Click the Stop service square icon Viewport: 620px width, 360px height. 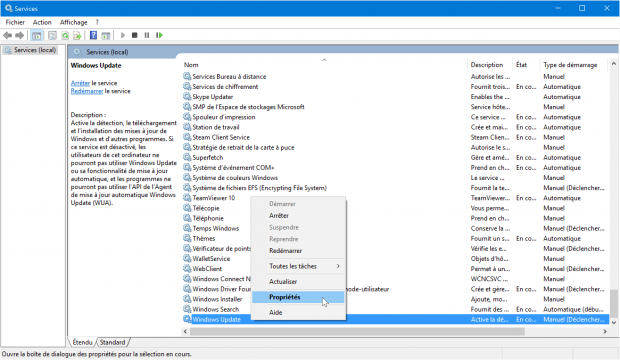[134, 35]
